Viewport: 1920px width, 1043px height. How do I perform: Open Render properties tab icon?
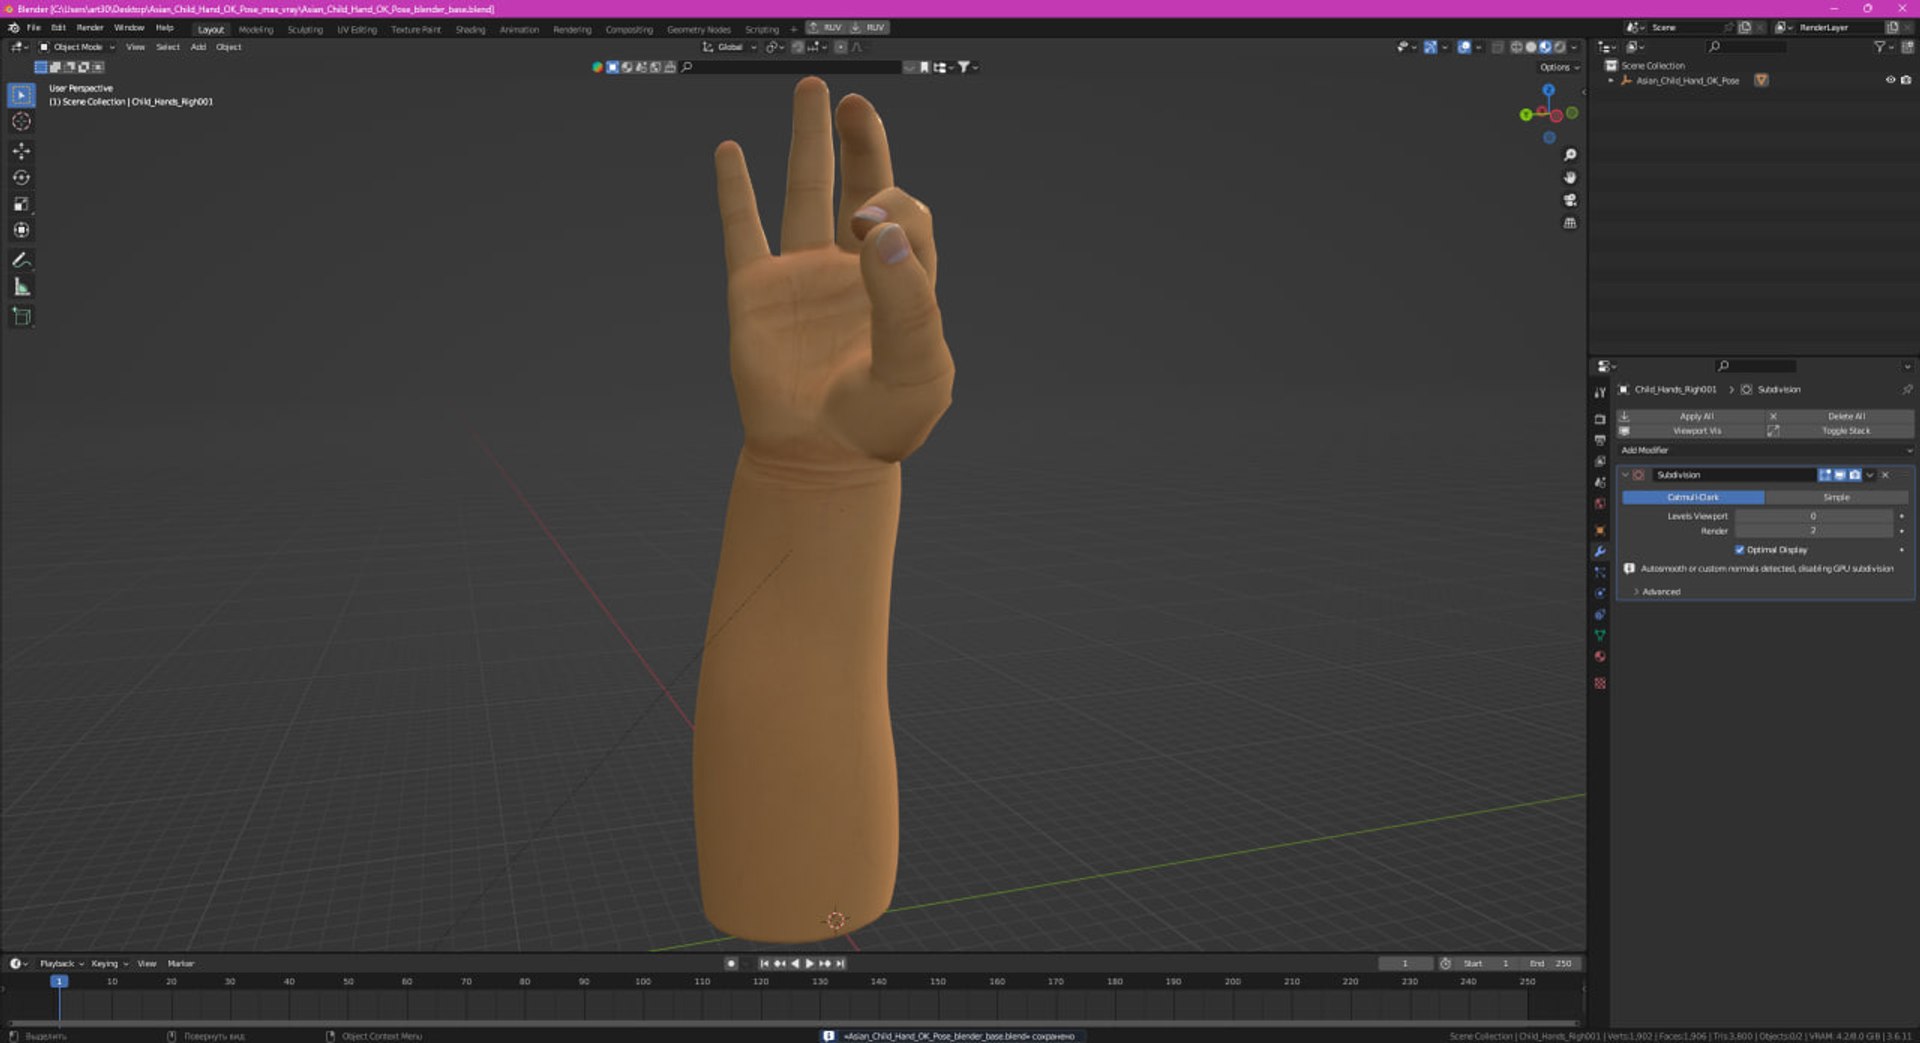coord(1600,419)
